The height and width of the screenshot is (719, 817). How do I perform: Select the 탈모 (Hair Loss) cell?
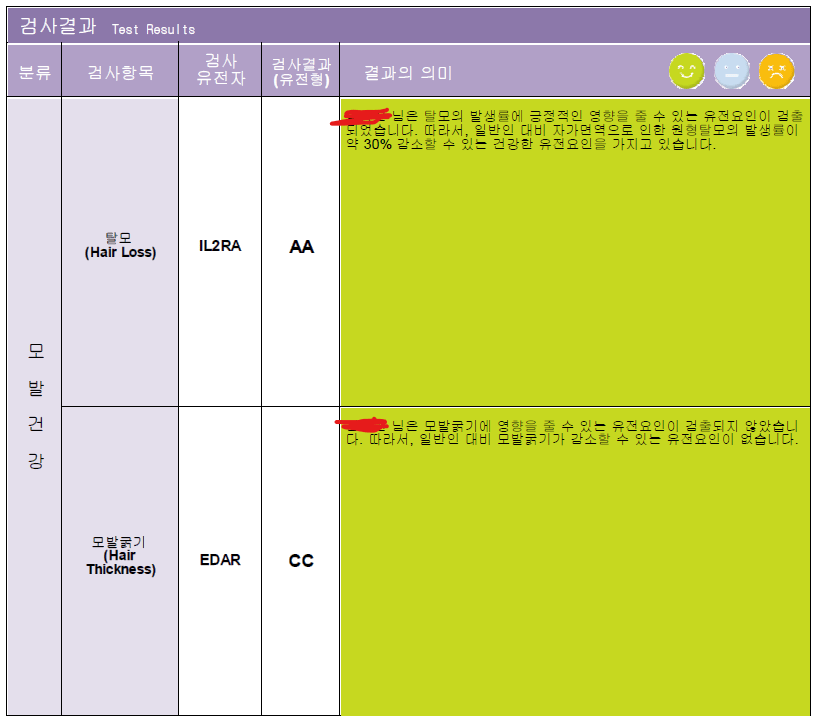coord(120,245)
